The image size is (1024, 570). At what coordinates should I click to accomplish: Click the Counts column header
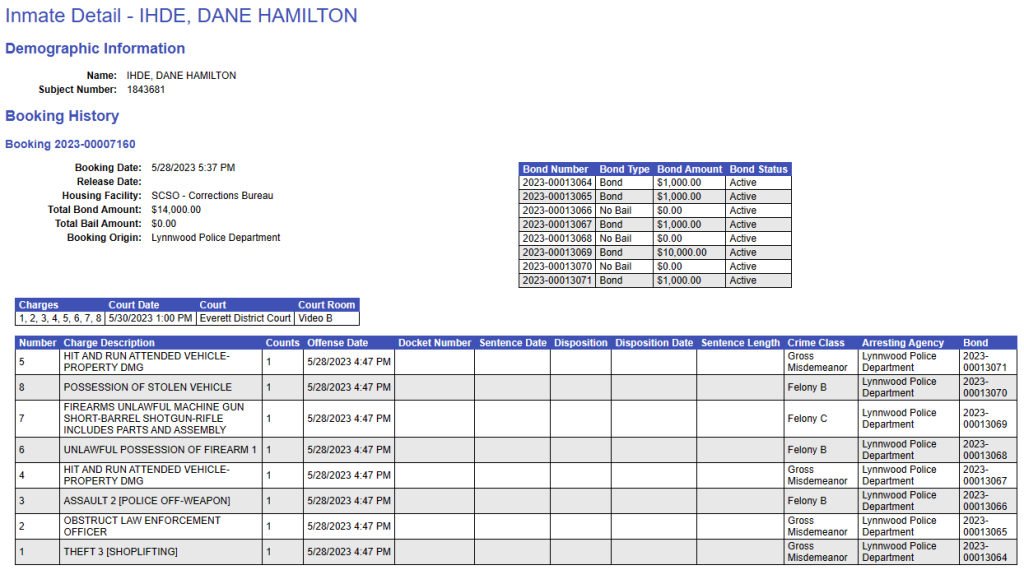coord(282,343)
